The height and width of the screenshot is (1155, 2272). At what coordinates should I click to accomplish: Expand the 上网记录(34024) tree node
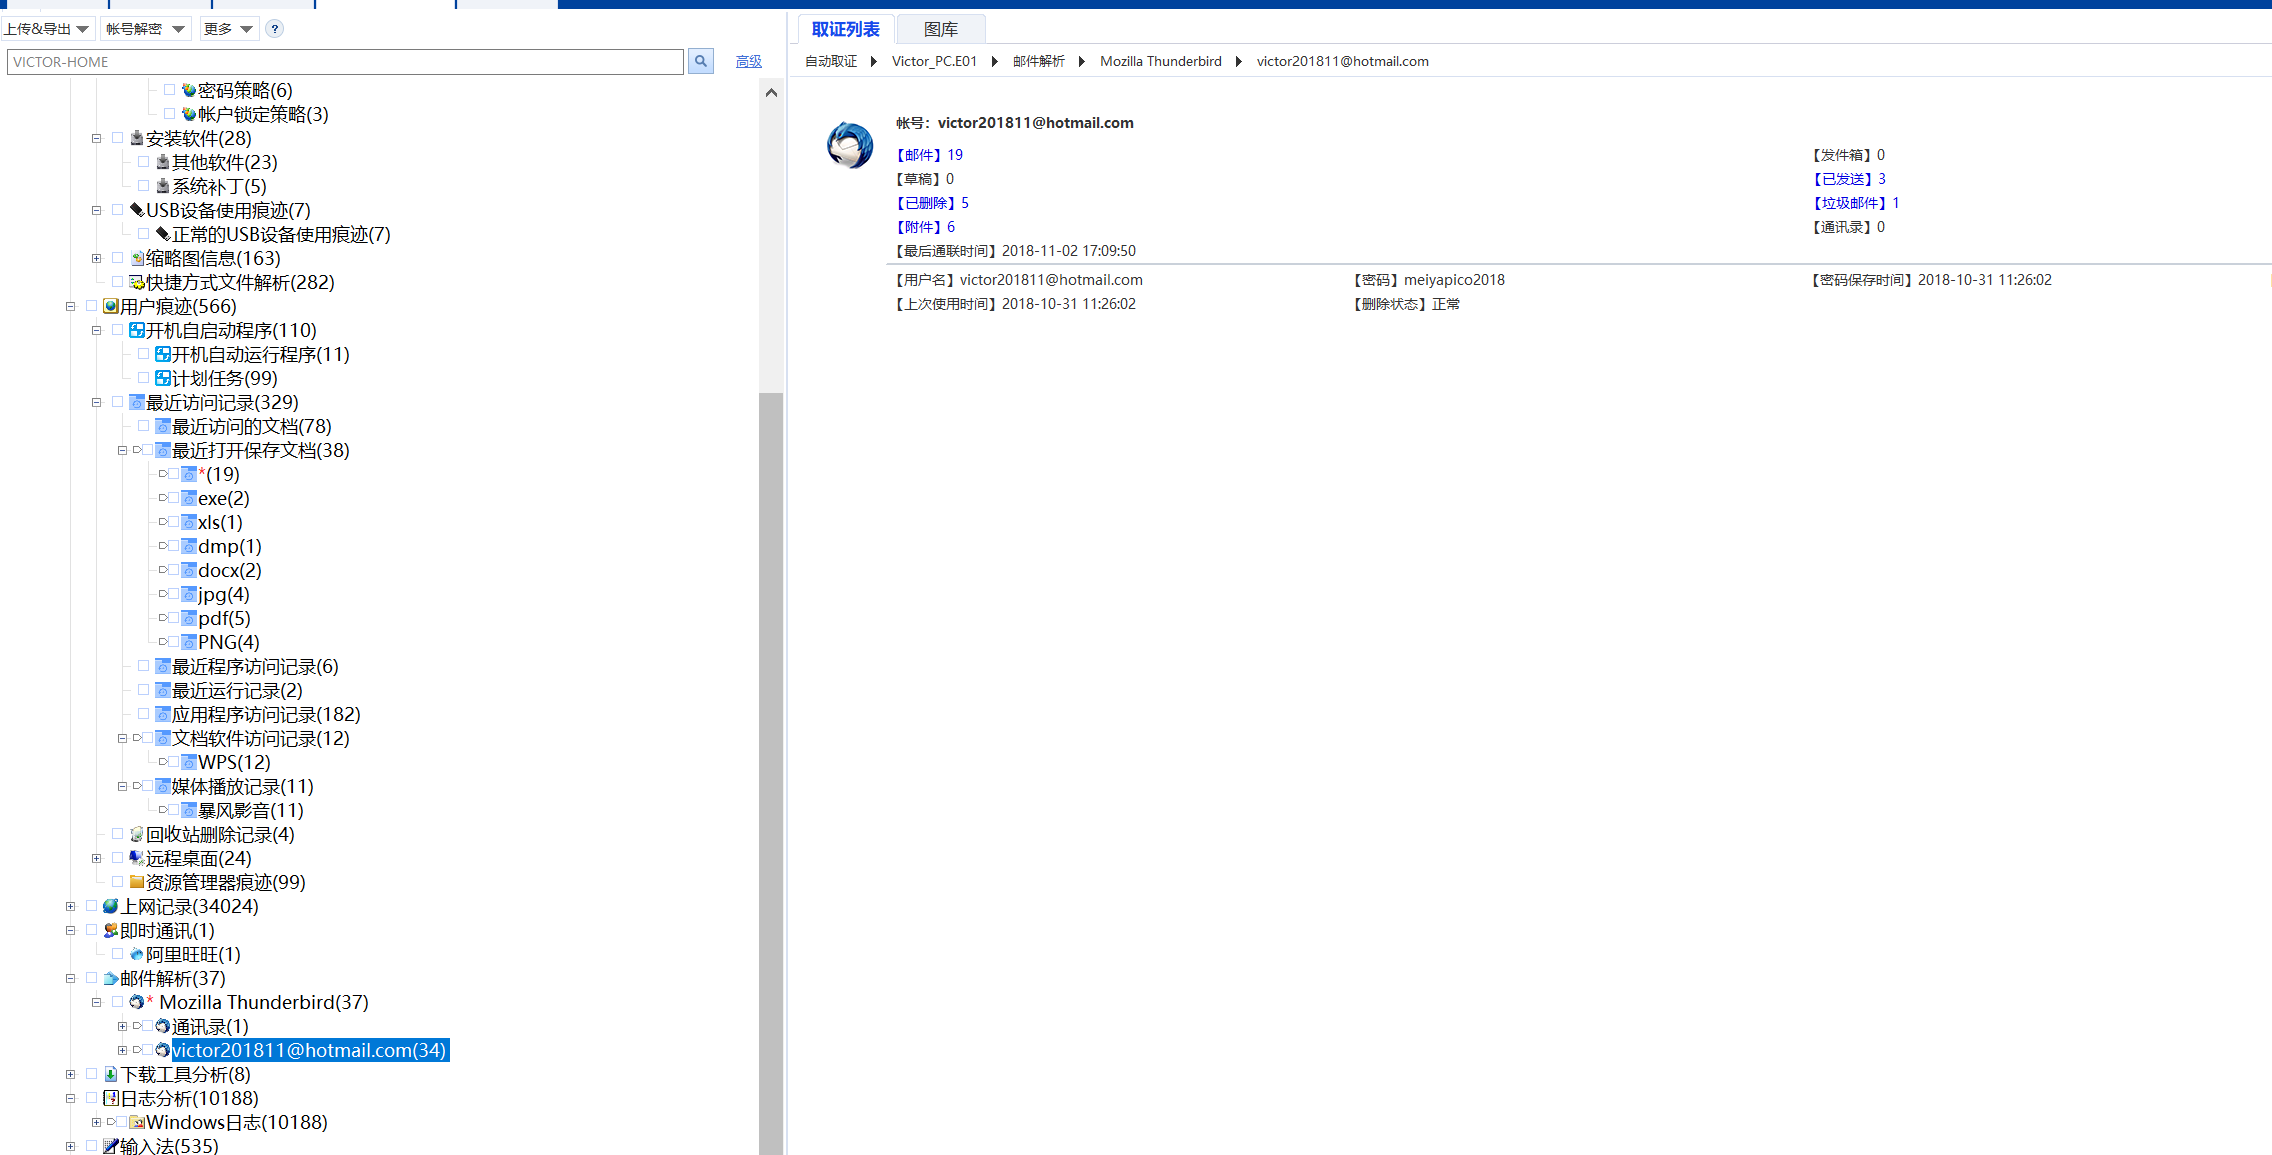click(x=70, y=906)
